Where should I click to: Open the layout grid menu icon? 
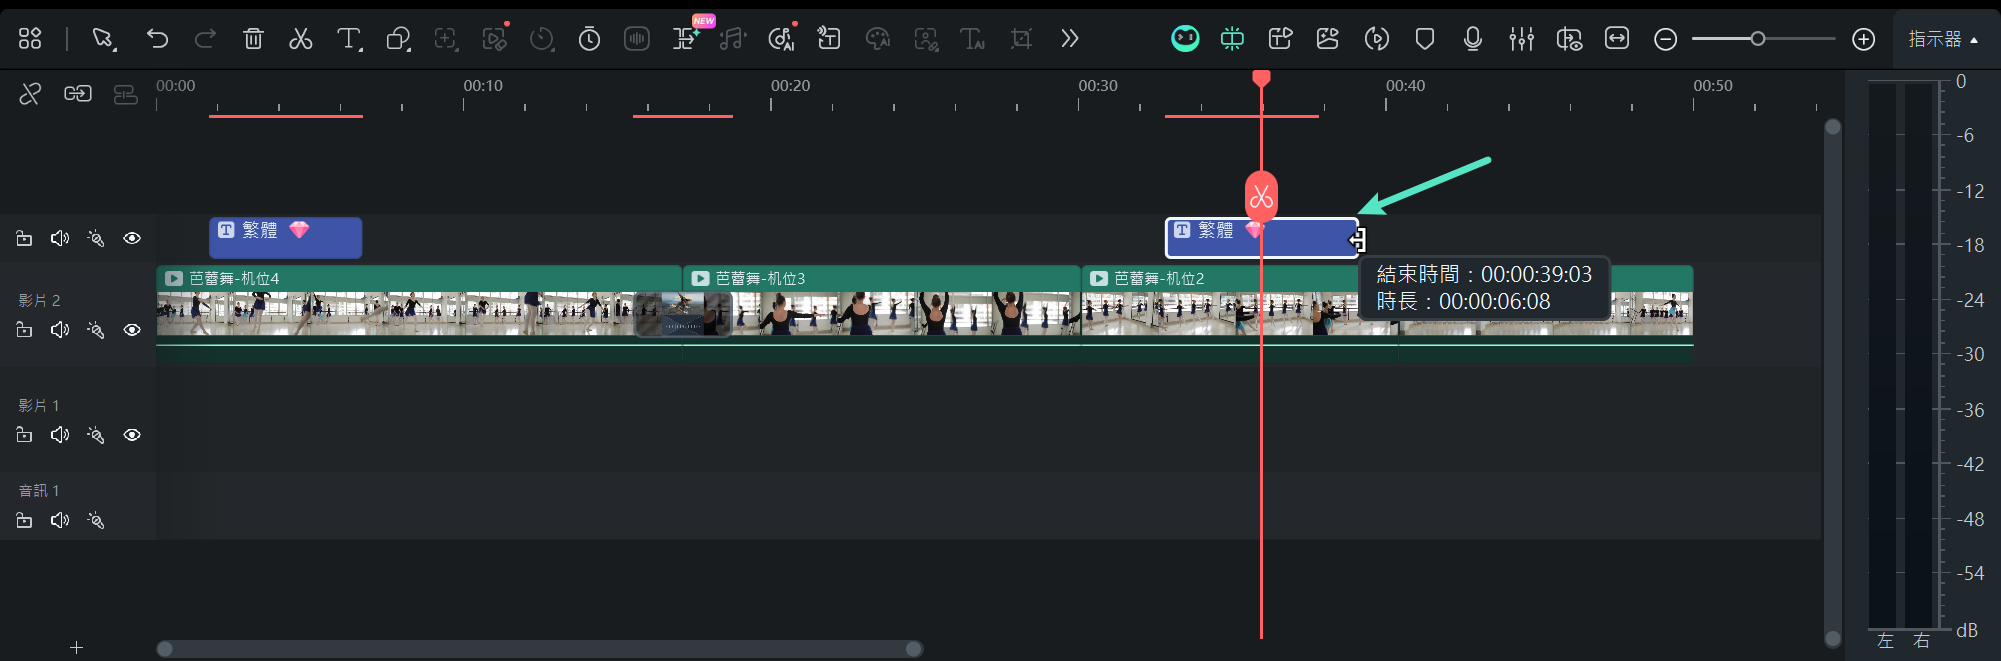[x=30, y=39]
